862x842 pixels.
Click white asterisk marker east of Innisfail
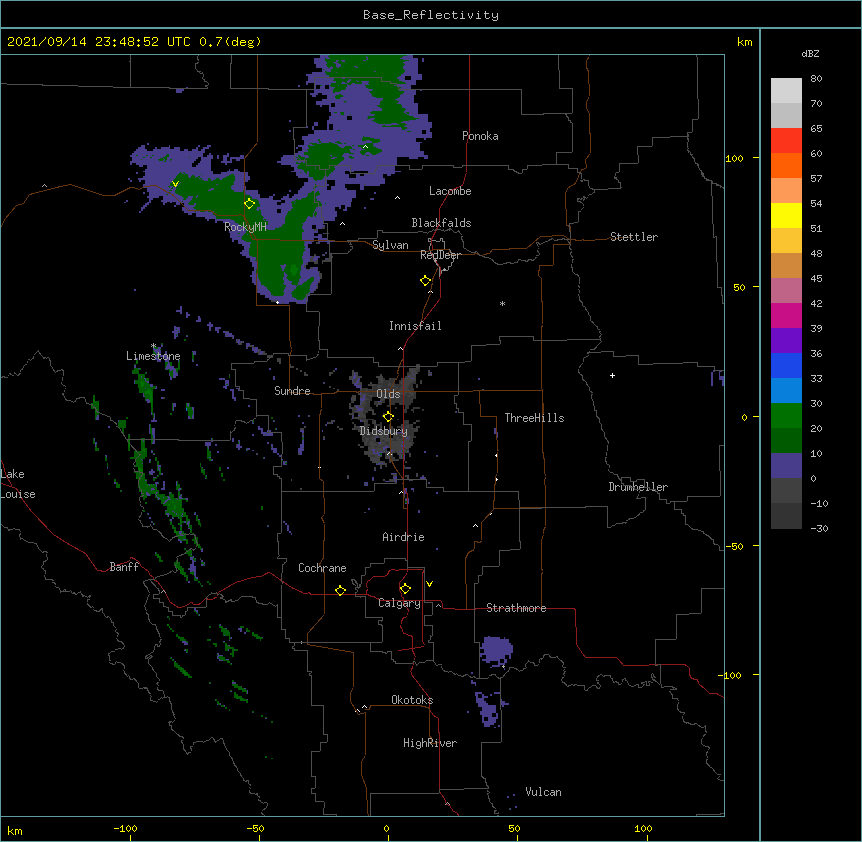point(502,303)
